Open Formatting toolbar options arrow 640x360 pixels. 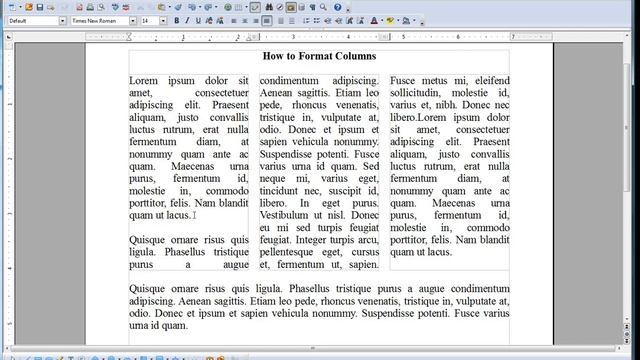point(422,22)
